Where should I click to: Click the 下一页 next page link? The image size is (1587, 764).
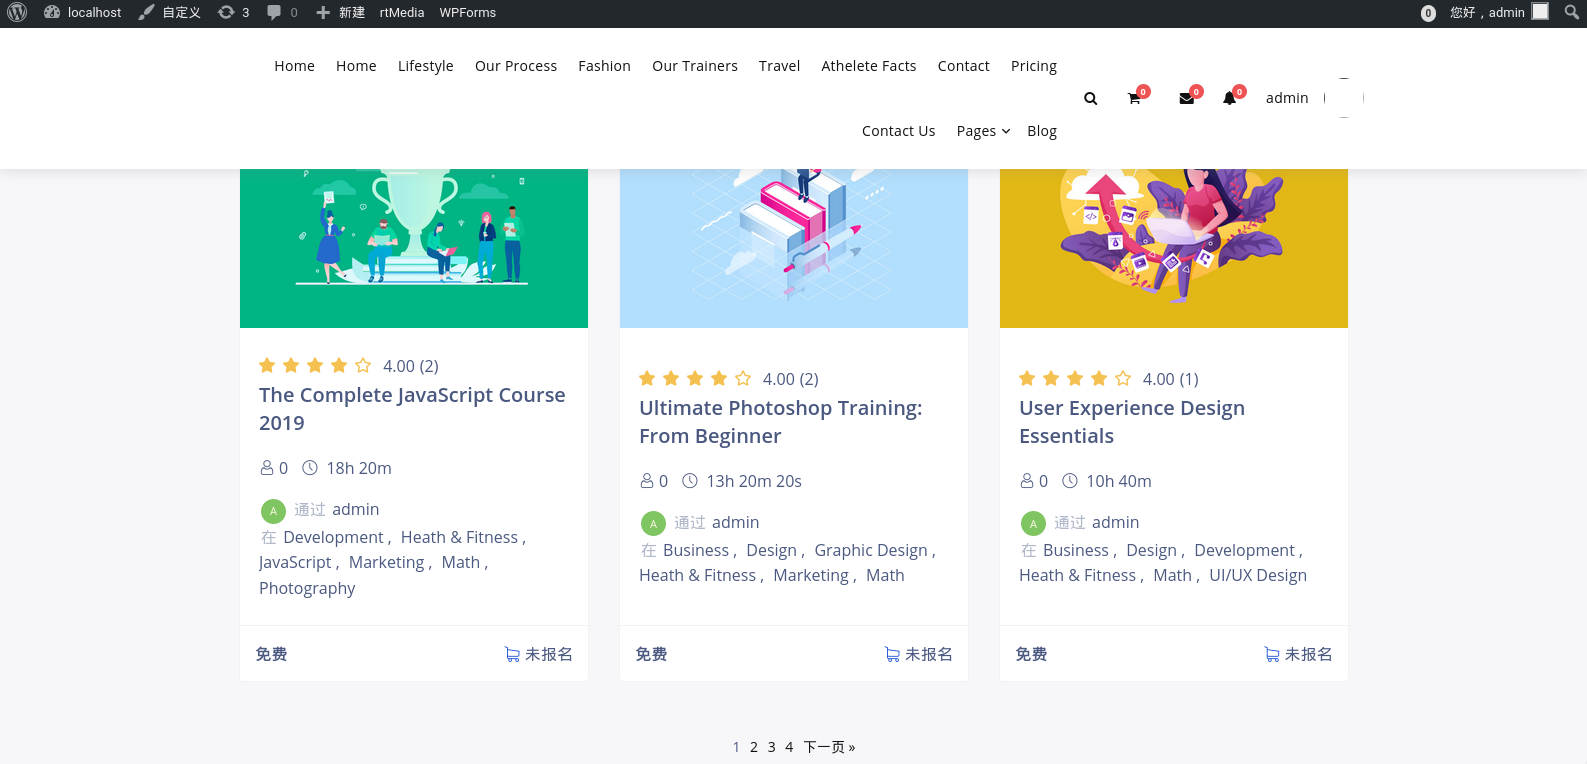tap(829, 747)
